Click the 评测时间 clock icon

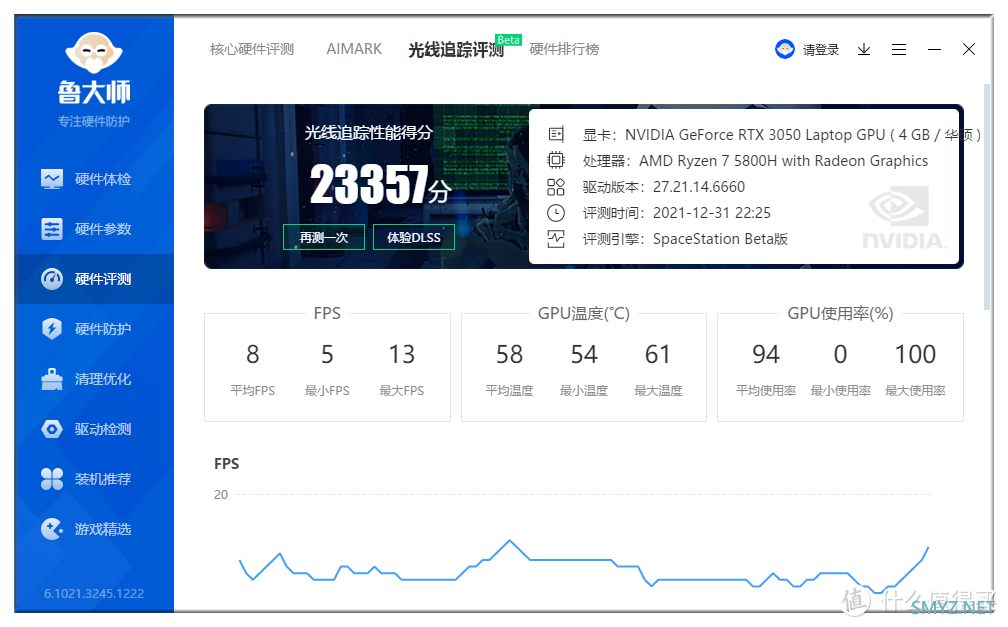tap(556, 213)
